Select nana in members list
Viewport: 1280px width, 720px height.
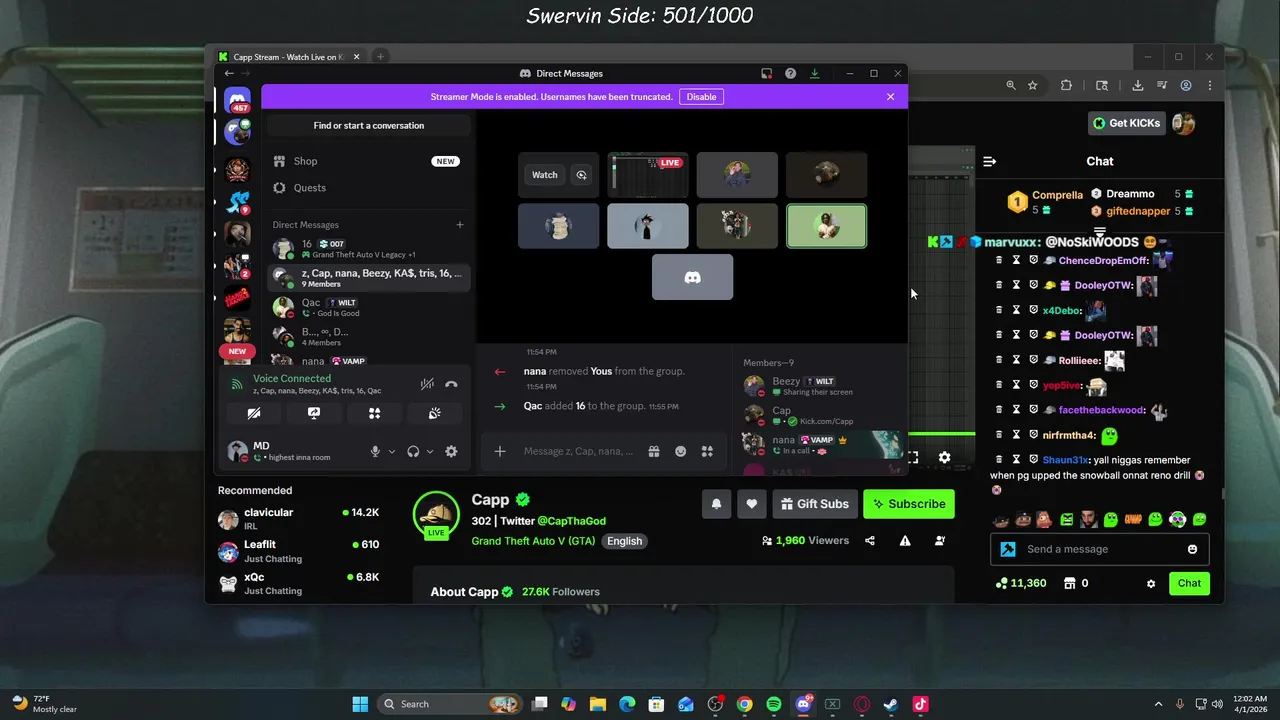822,444
